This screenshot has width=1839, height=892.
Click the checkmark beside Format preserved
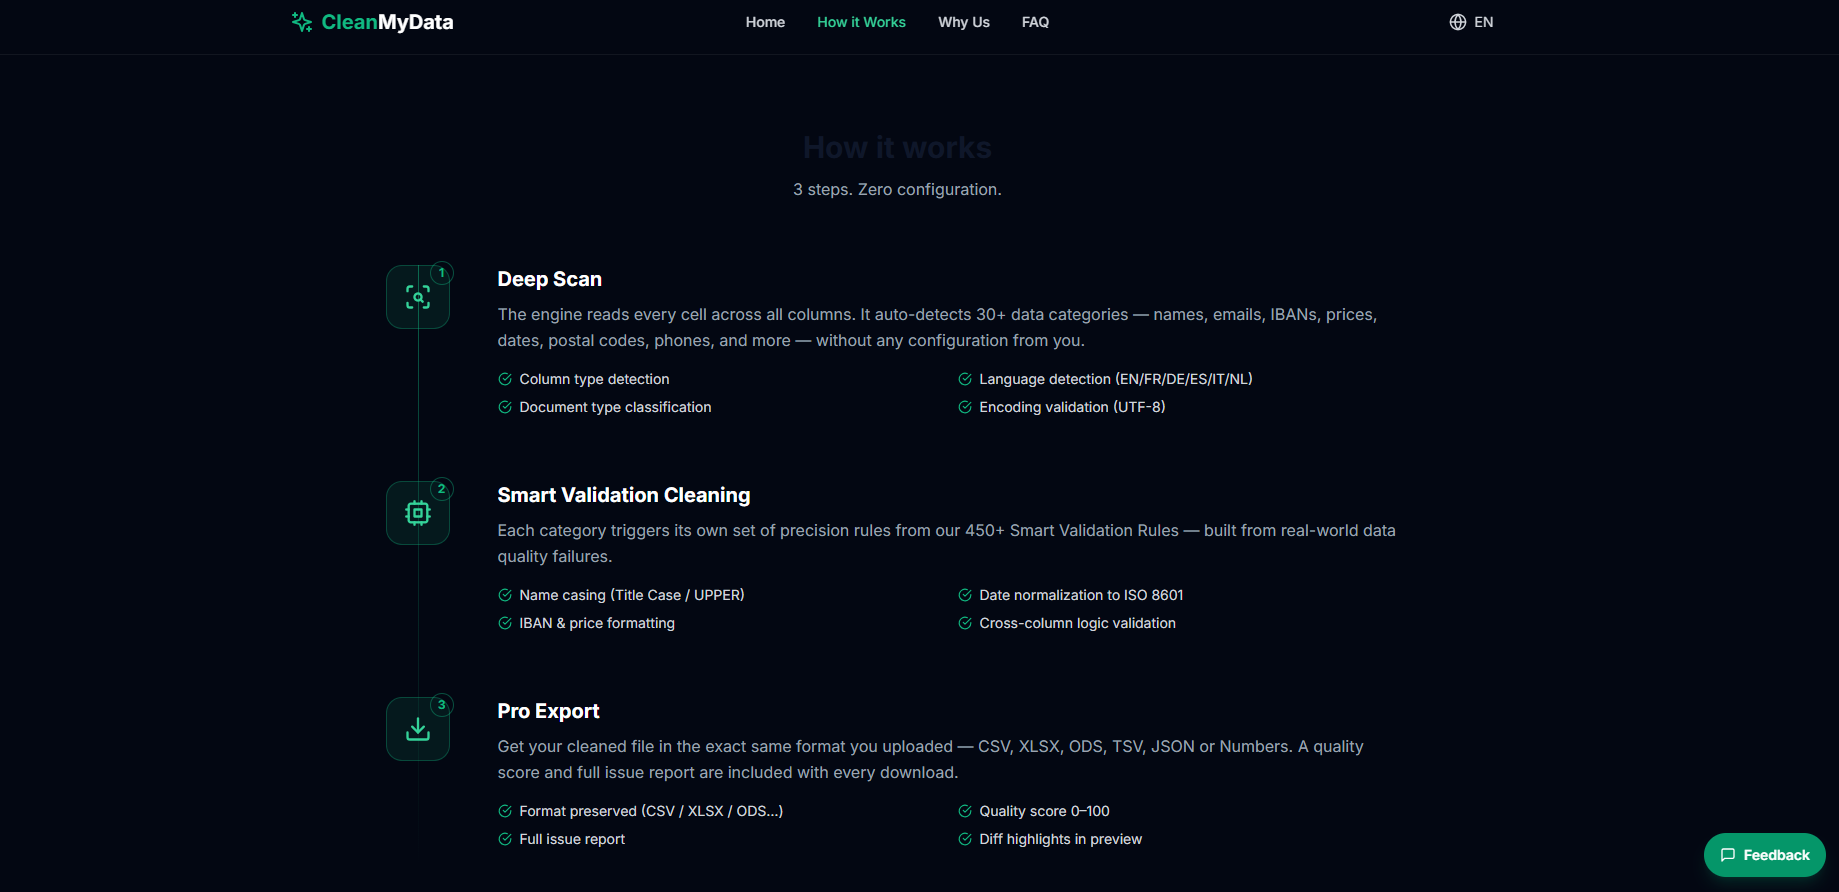tap(505, 811)
